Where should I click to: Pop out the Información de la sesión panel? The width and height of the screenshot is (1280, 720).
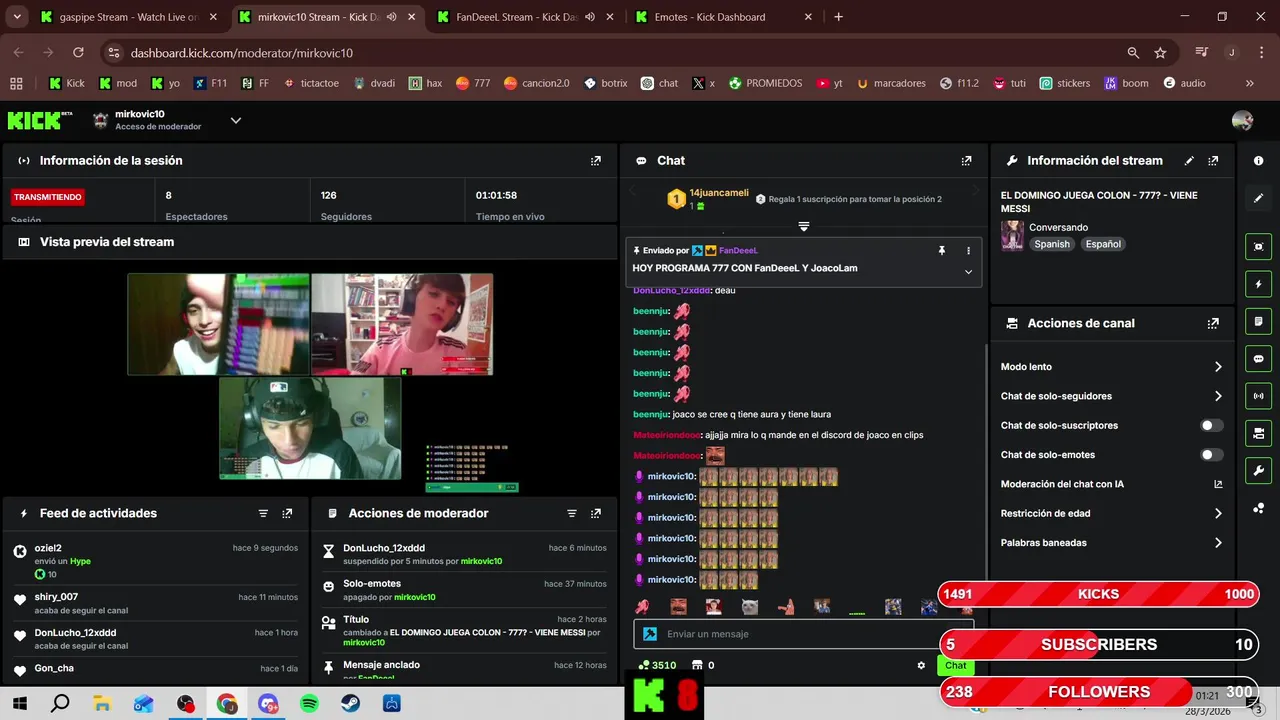(596, 161)
